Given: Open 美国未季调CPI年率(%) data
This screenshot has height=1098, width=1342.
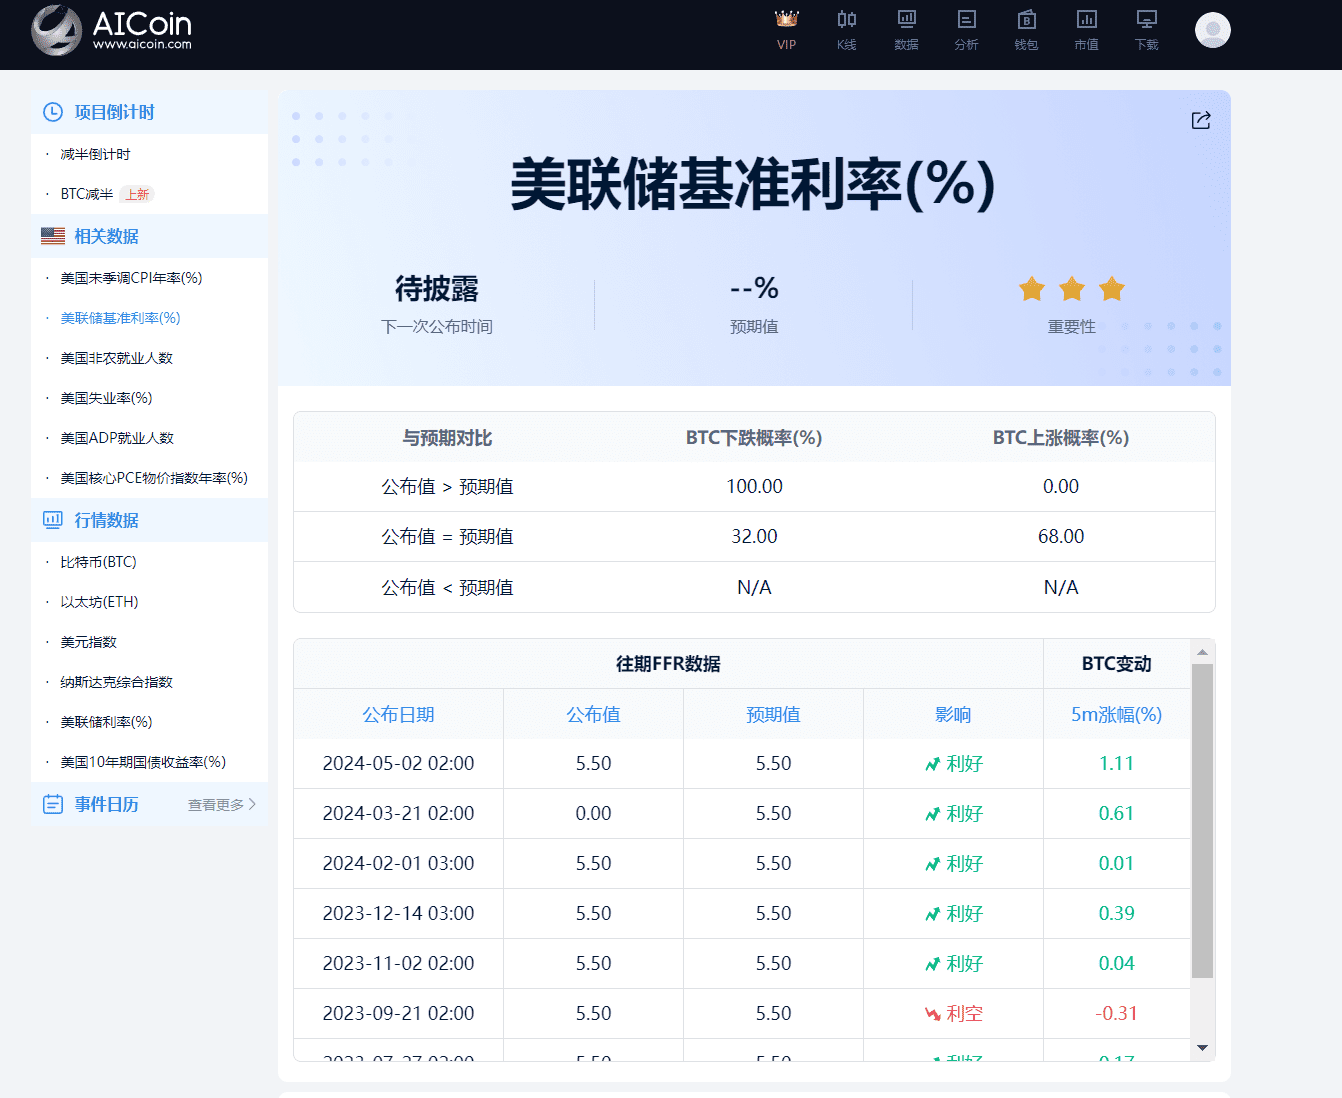Looking at the screenshot, I should (131, 278).
